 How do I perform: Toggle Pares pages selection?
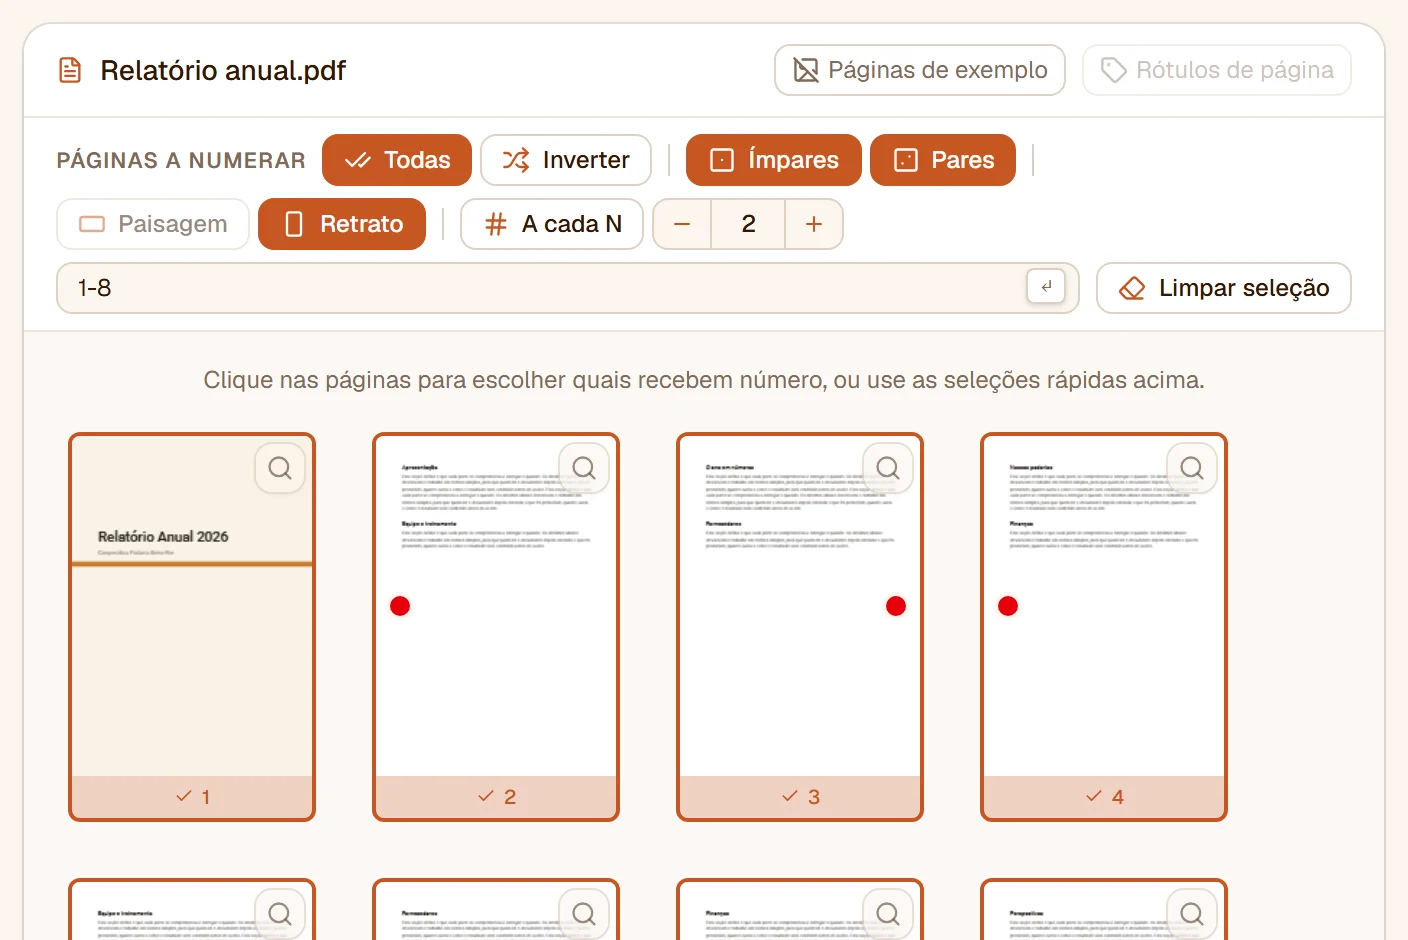click(x=943, y=160)
